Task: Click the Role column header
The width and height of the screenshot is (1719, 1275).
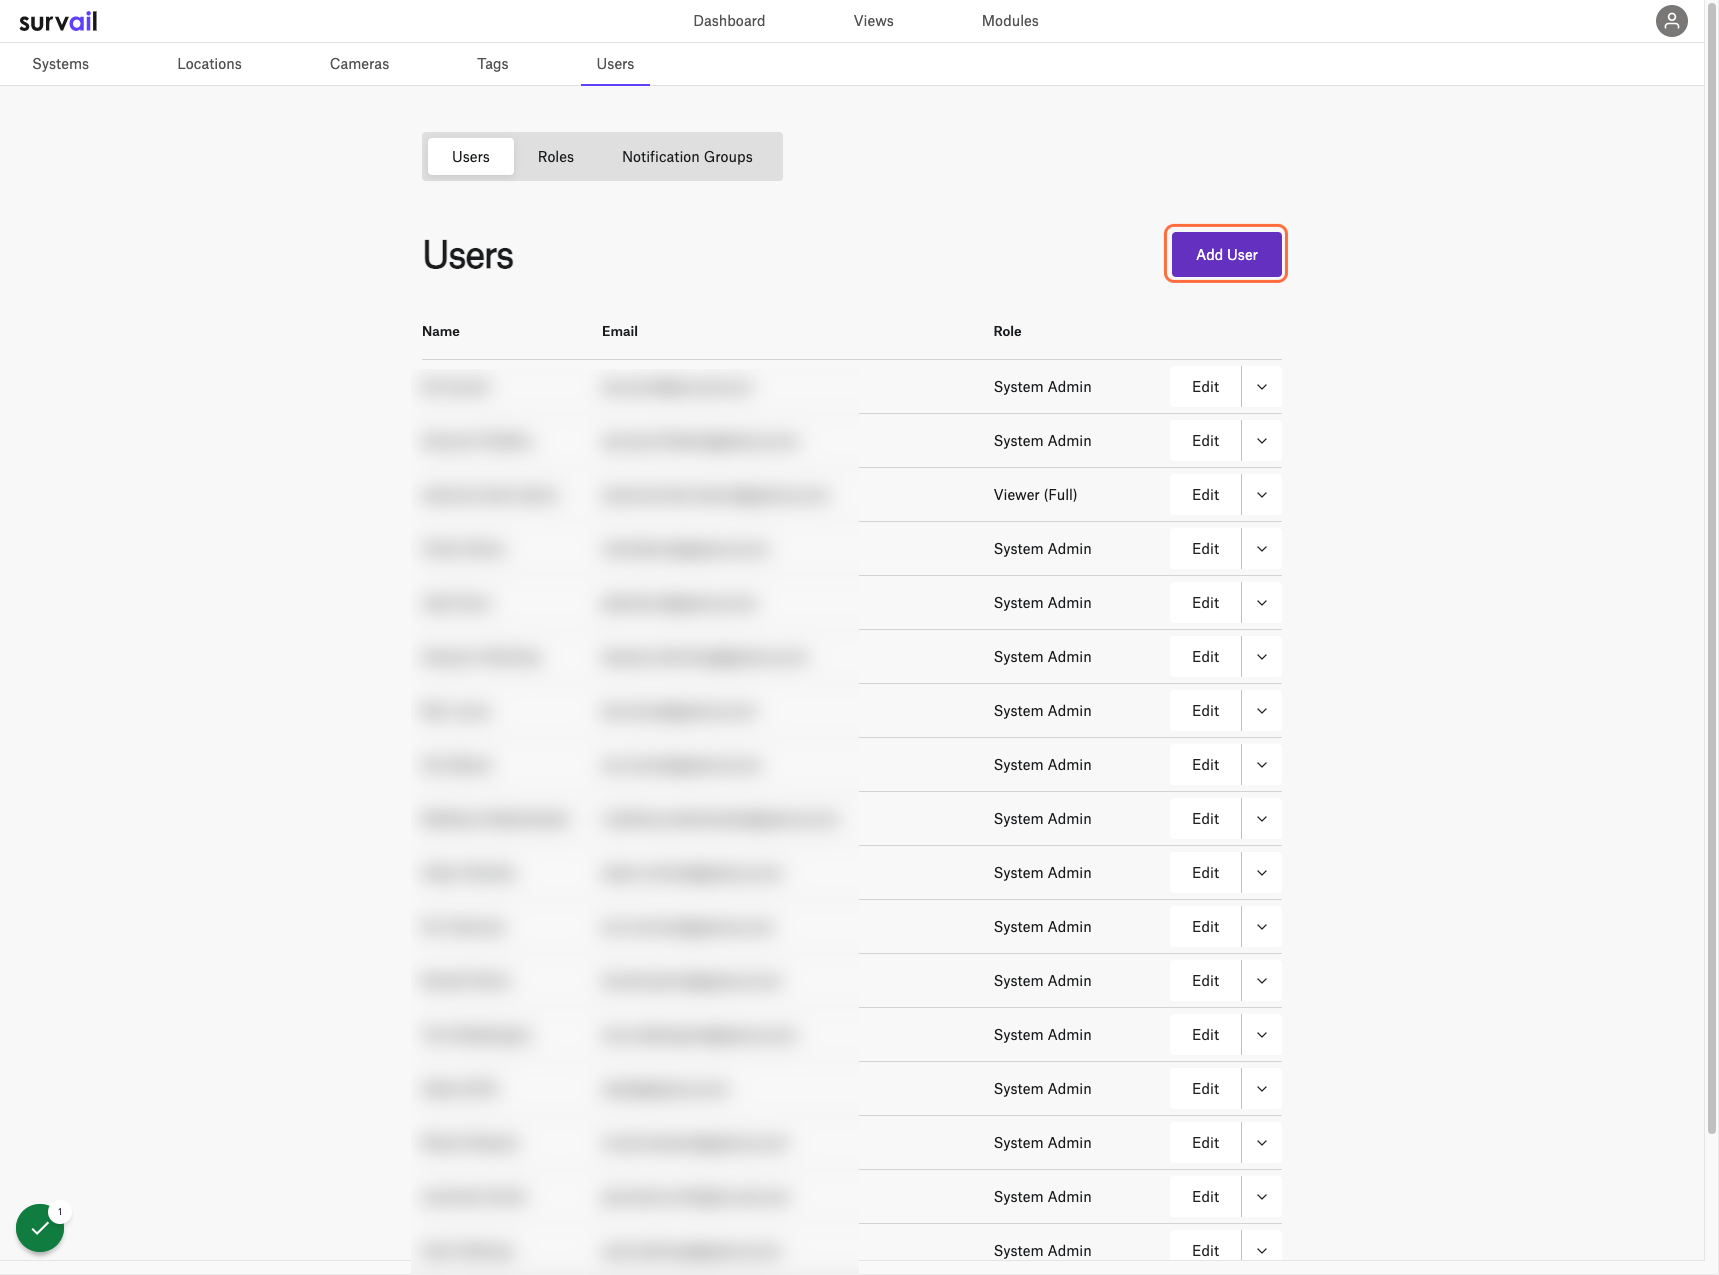Action: point(1007,331)
